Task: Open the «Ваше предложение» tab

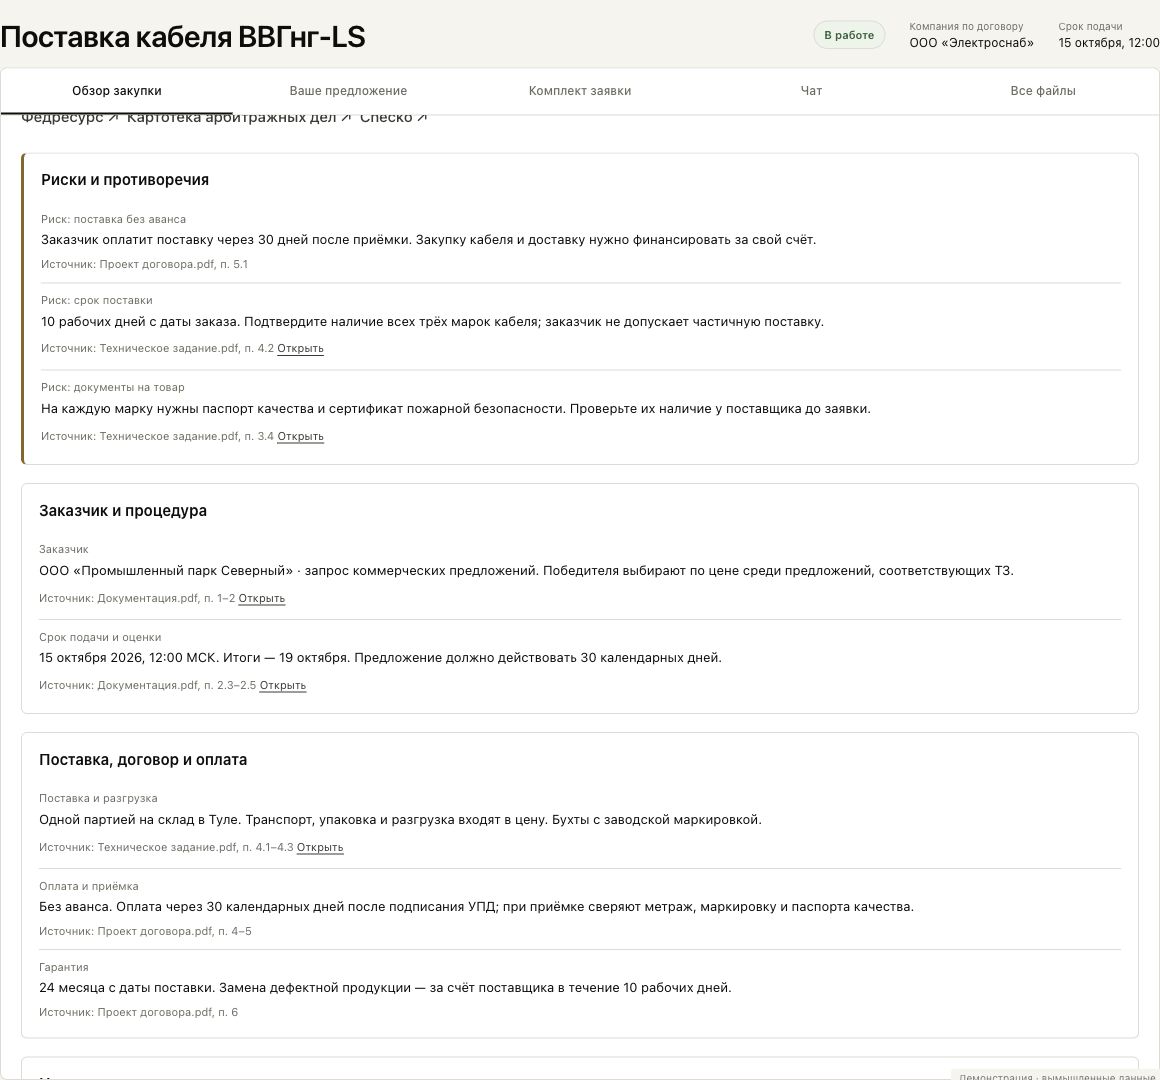Action: pos(348,91)
